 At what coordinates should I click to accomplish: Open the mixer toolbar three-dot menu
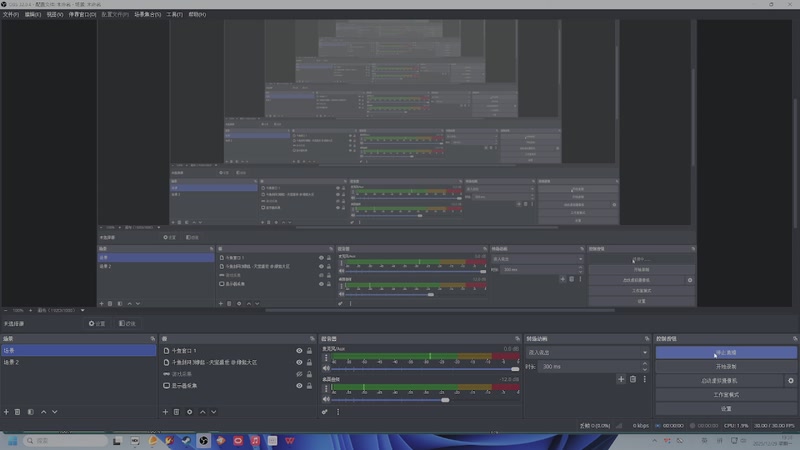click(x=338, y=412)
